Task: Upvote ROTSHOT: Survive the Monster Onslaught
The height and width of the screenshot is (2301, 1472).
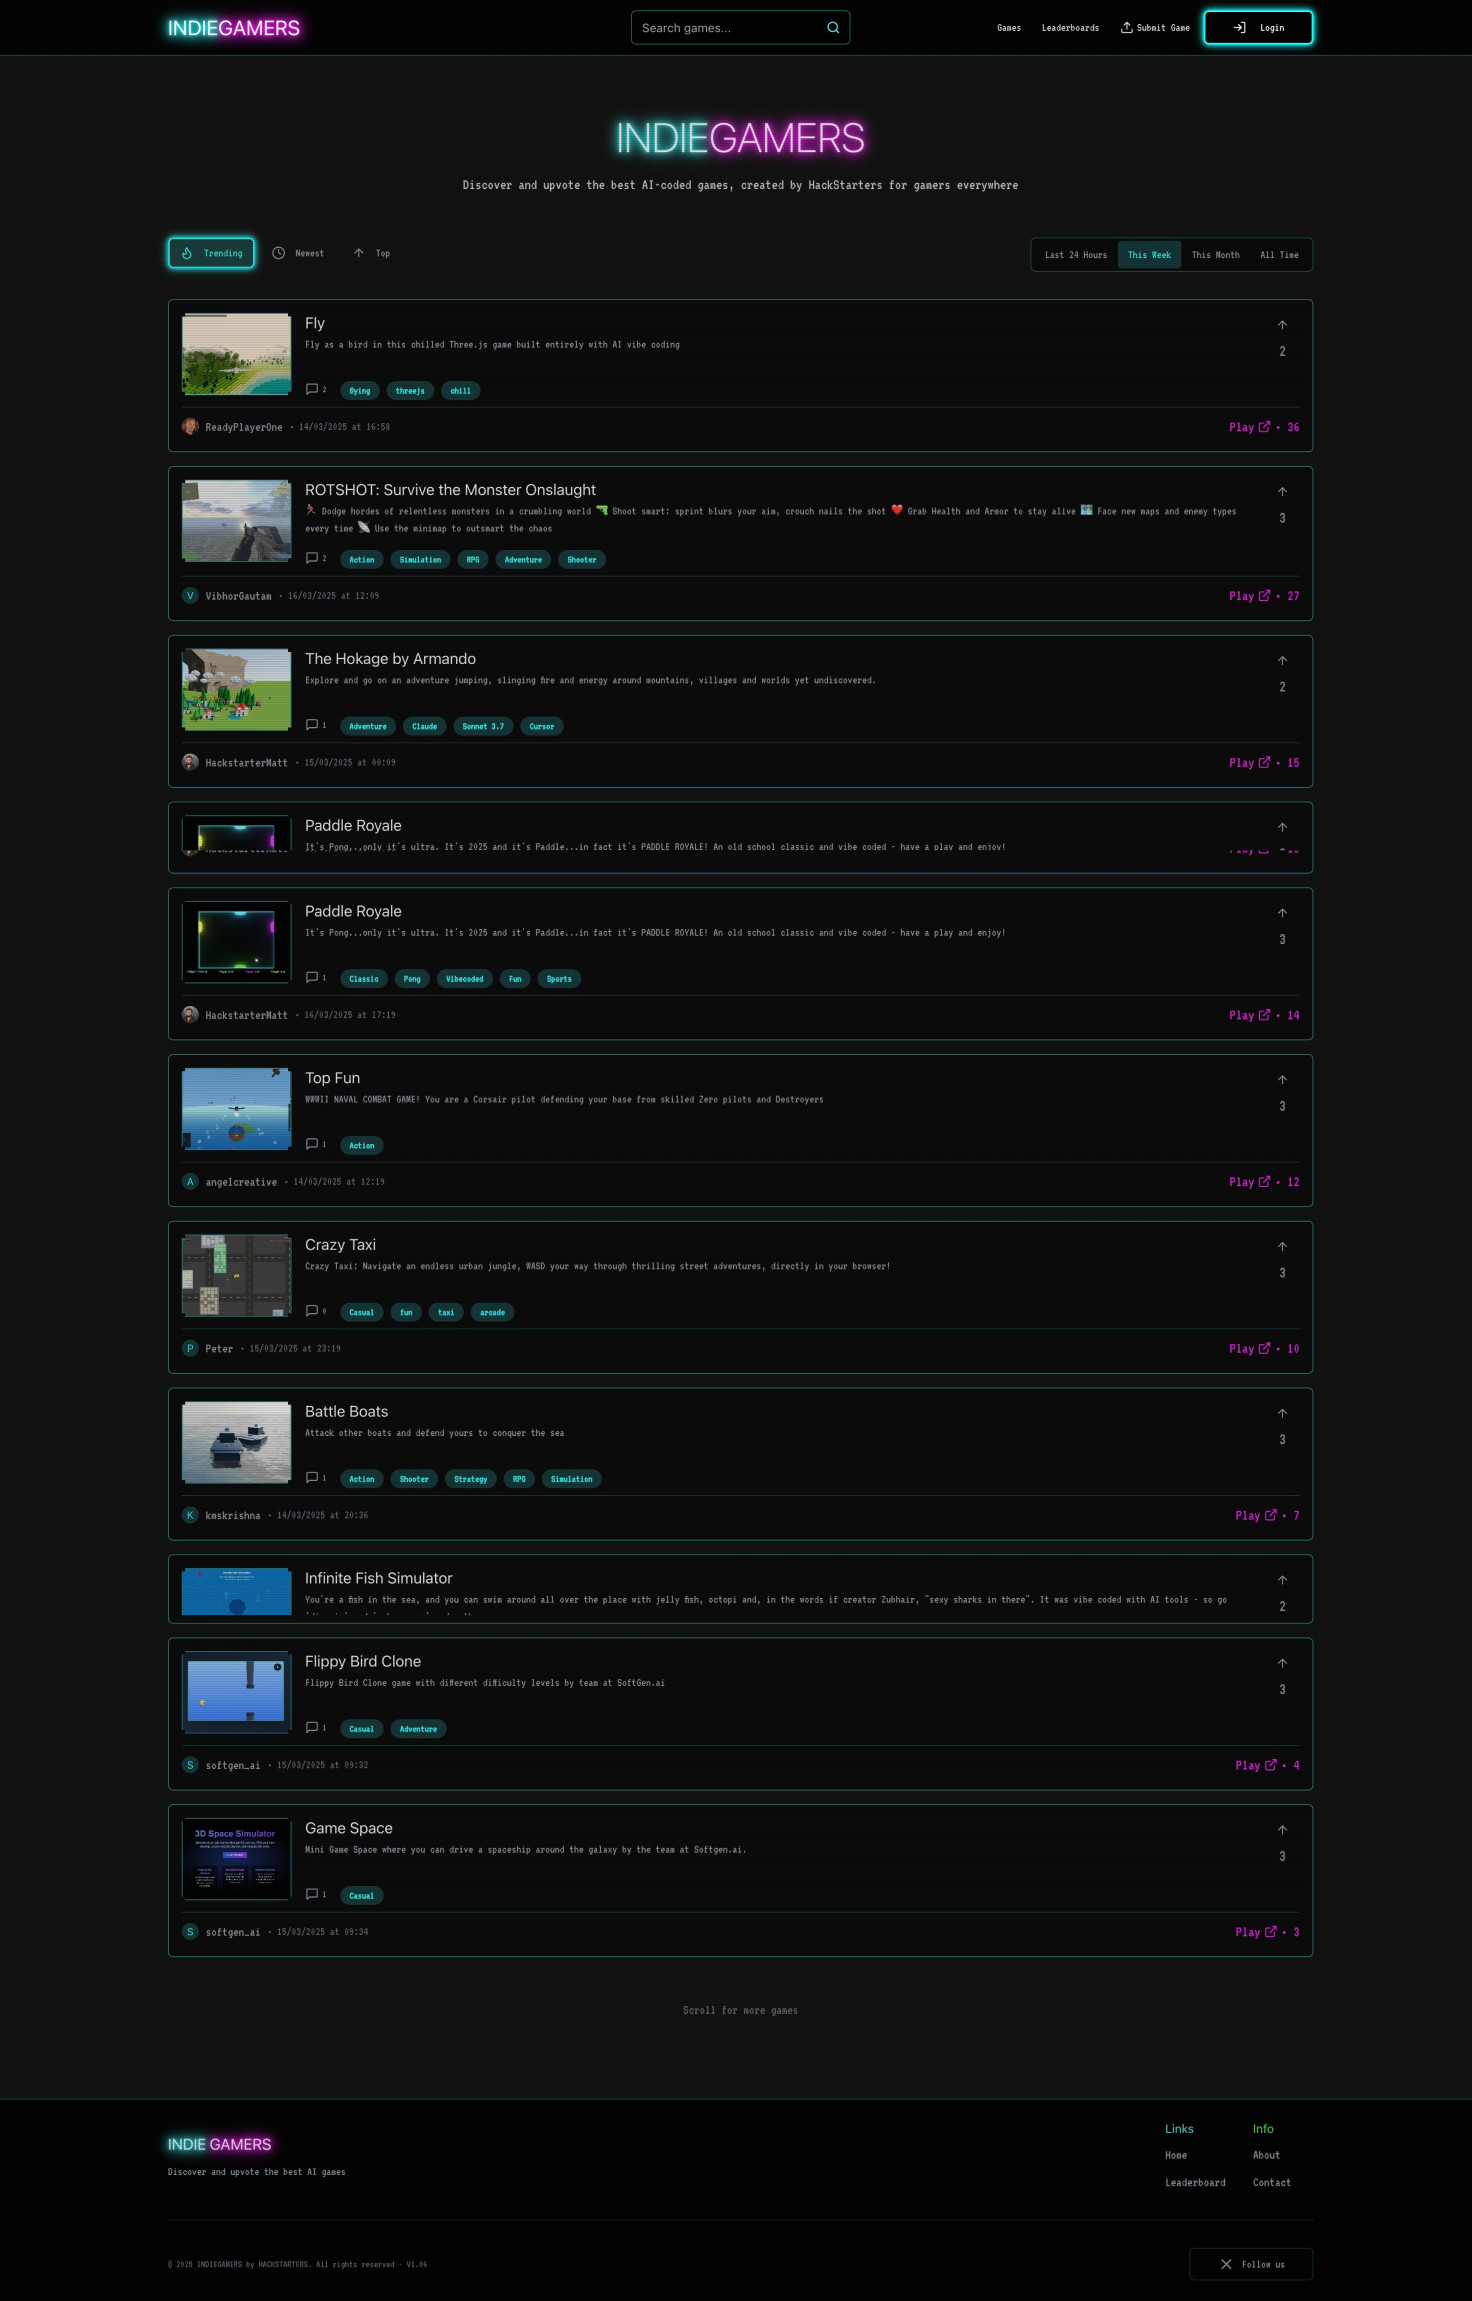Action: 1282,492
